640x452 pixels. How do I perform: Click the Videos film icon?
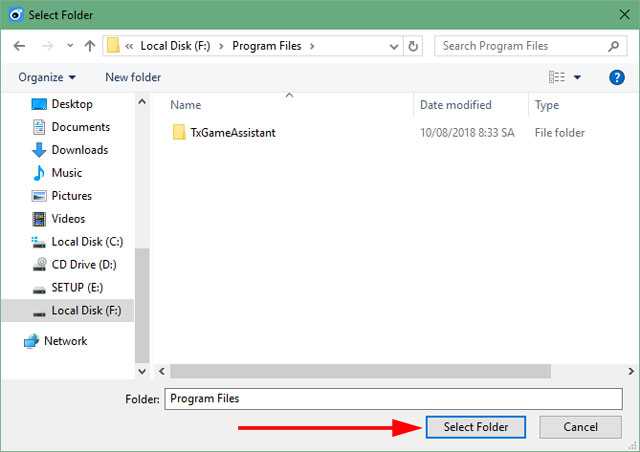[39, 219]
